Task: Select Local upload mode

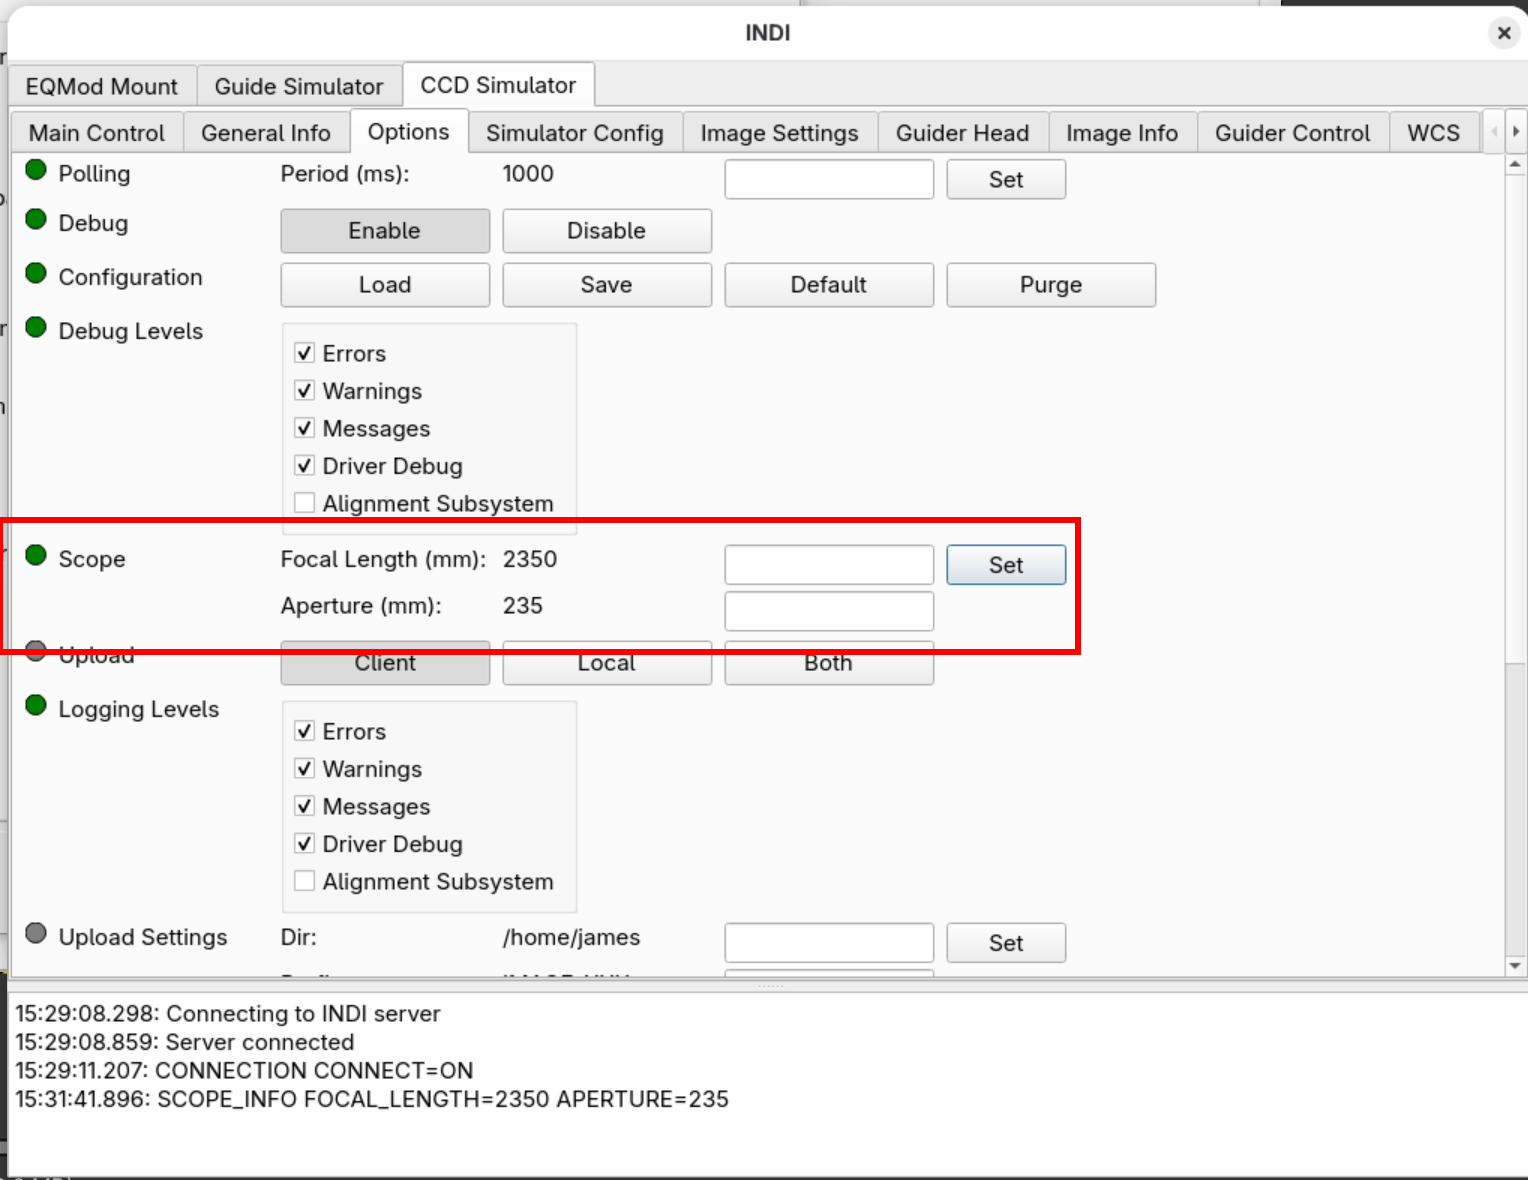Action: 606,664
